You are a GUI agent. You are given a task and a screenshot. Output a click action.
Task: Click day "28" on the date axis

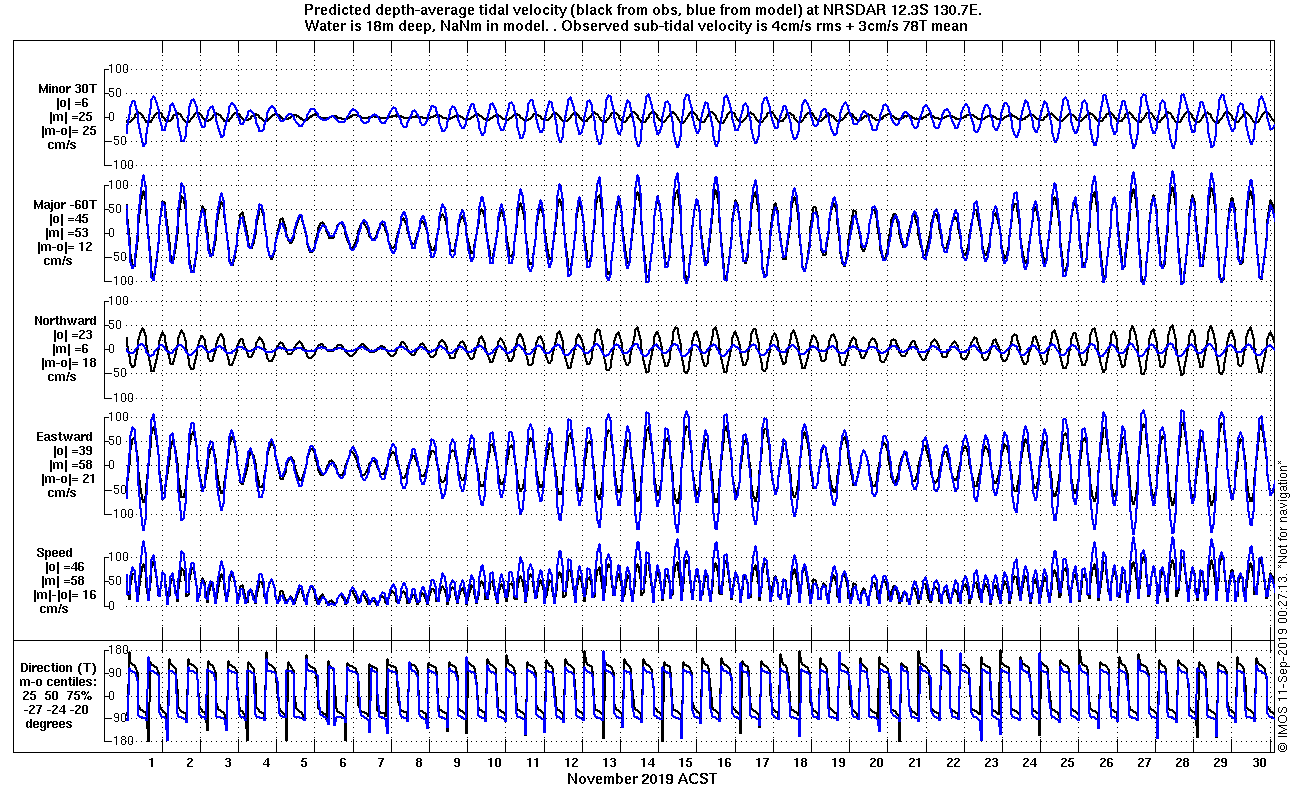[x=1182, y=762]
